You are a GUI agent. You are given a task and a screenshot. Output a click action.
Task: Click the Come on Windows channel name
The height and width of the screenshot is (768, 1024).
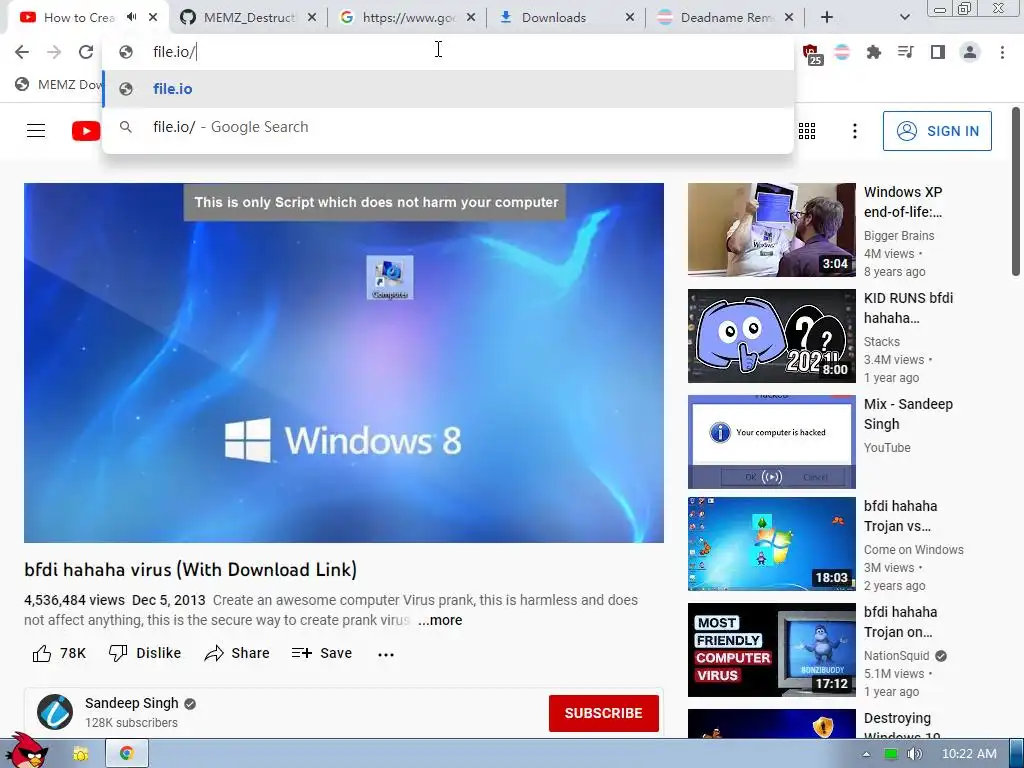914,550
